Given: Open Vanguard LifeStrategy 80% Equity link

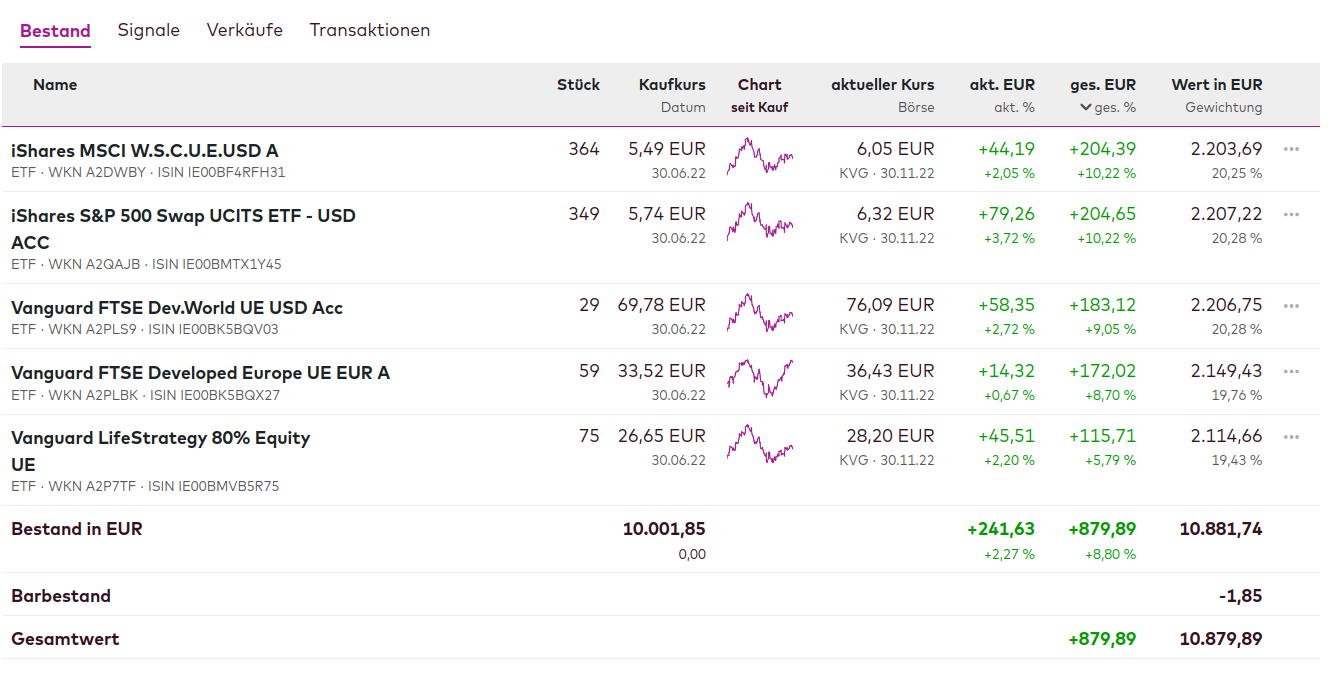Looking at the screenshot, I should pyautogui.click(x=160, y=438).
